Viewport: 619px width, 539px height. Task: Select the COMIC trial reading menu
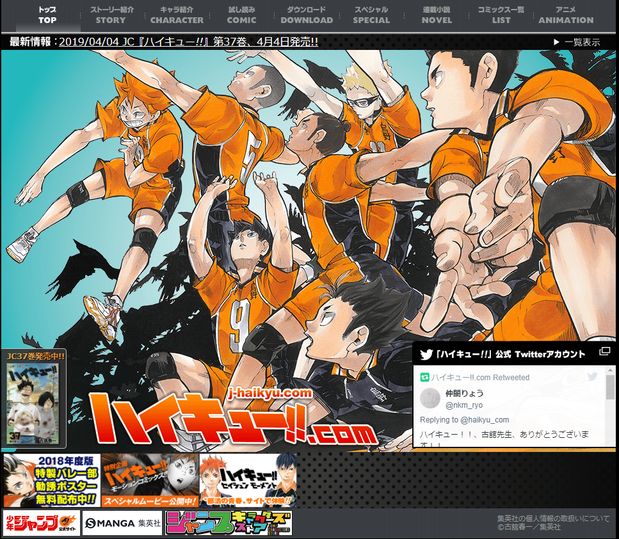tap(242, 16)
